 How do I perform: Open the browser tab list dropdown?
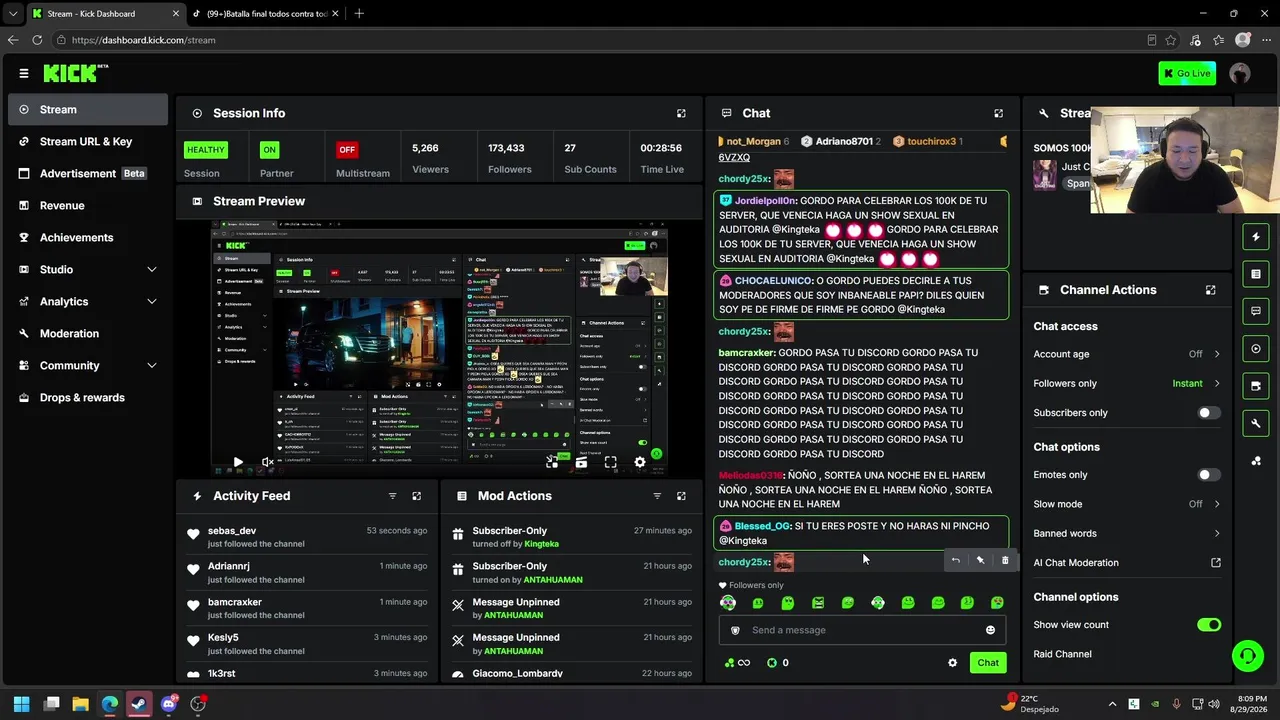[x=13, y=14]
